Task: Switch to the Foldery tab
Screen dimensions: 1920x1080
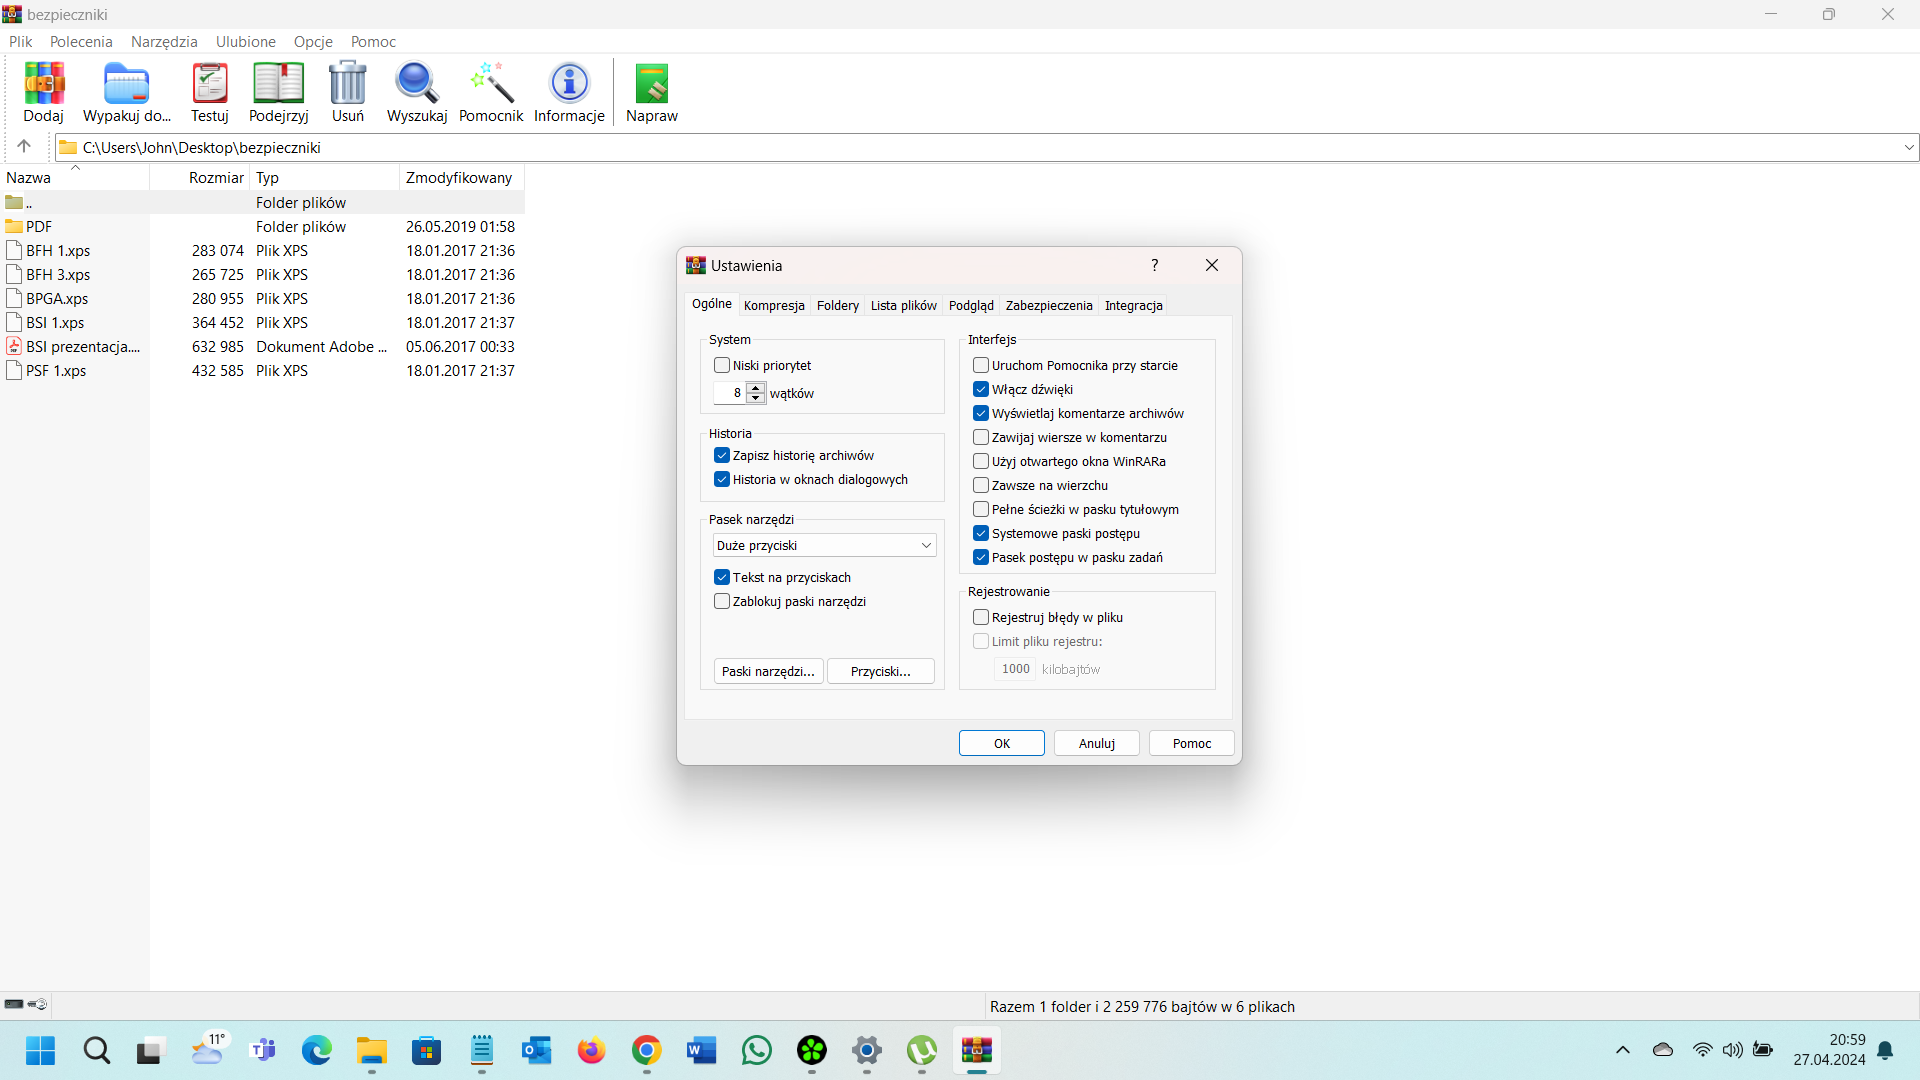Action: point(838,305)
